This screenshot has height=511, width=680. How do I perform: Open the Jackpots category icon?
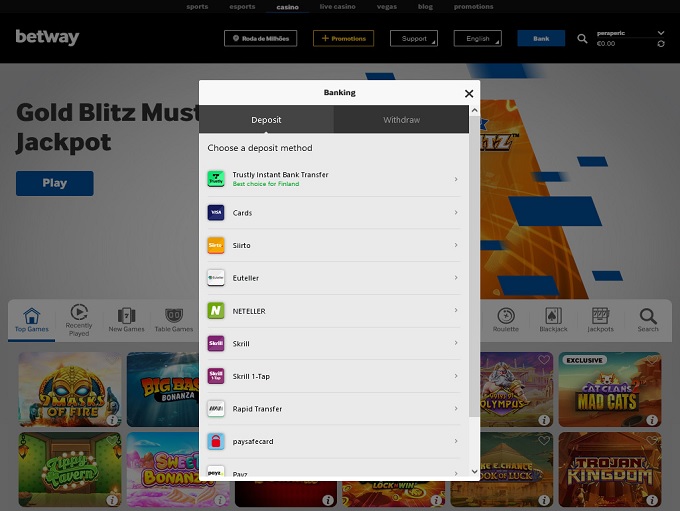coord(601,319)
